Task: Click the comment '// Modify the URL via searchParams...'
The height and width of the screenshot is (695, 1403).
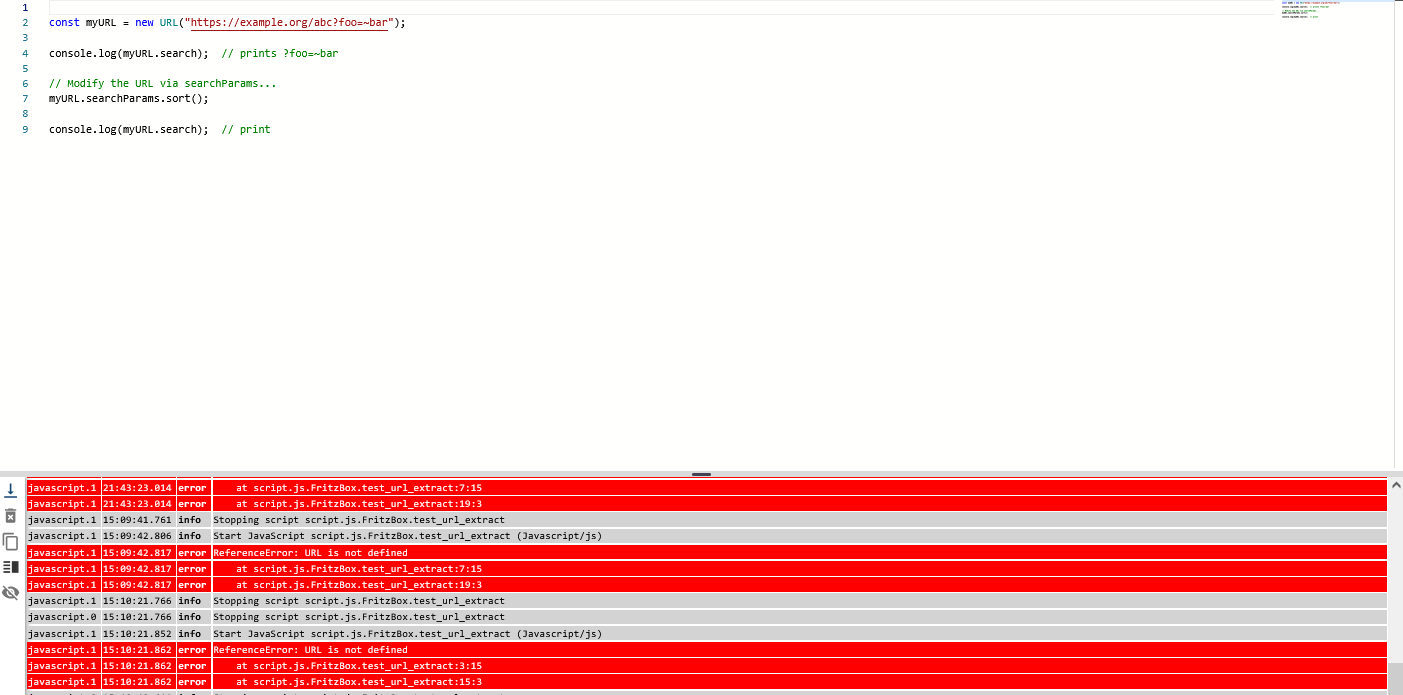Action: pyautogui.click(x=163, y=84)
